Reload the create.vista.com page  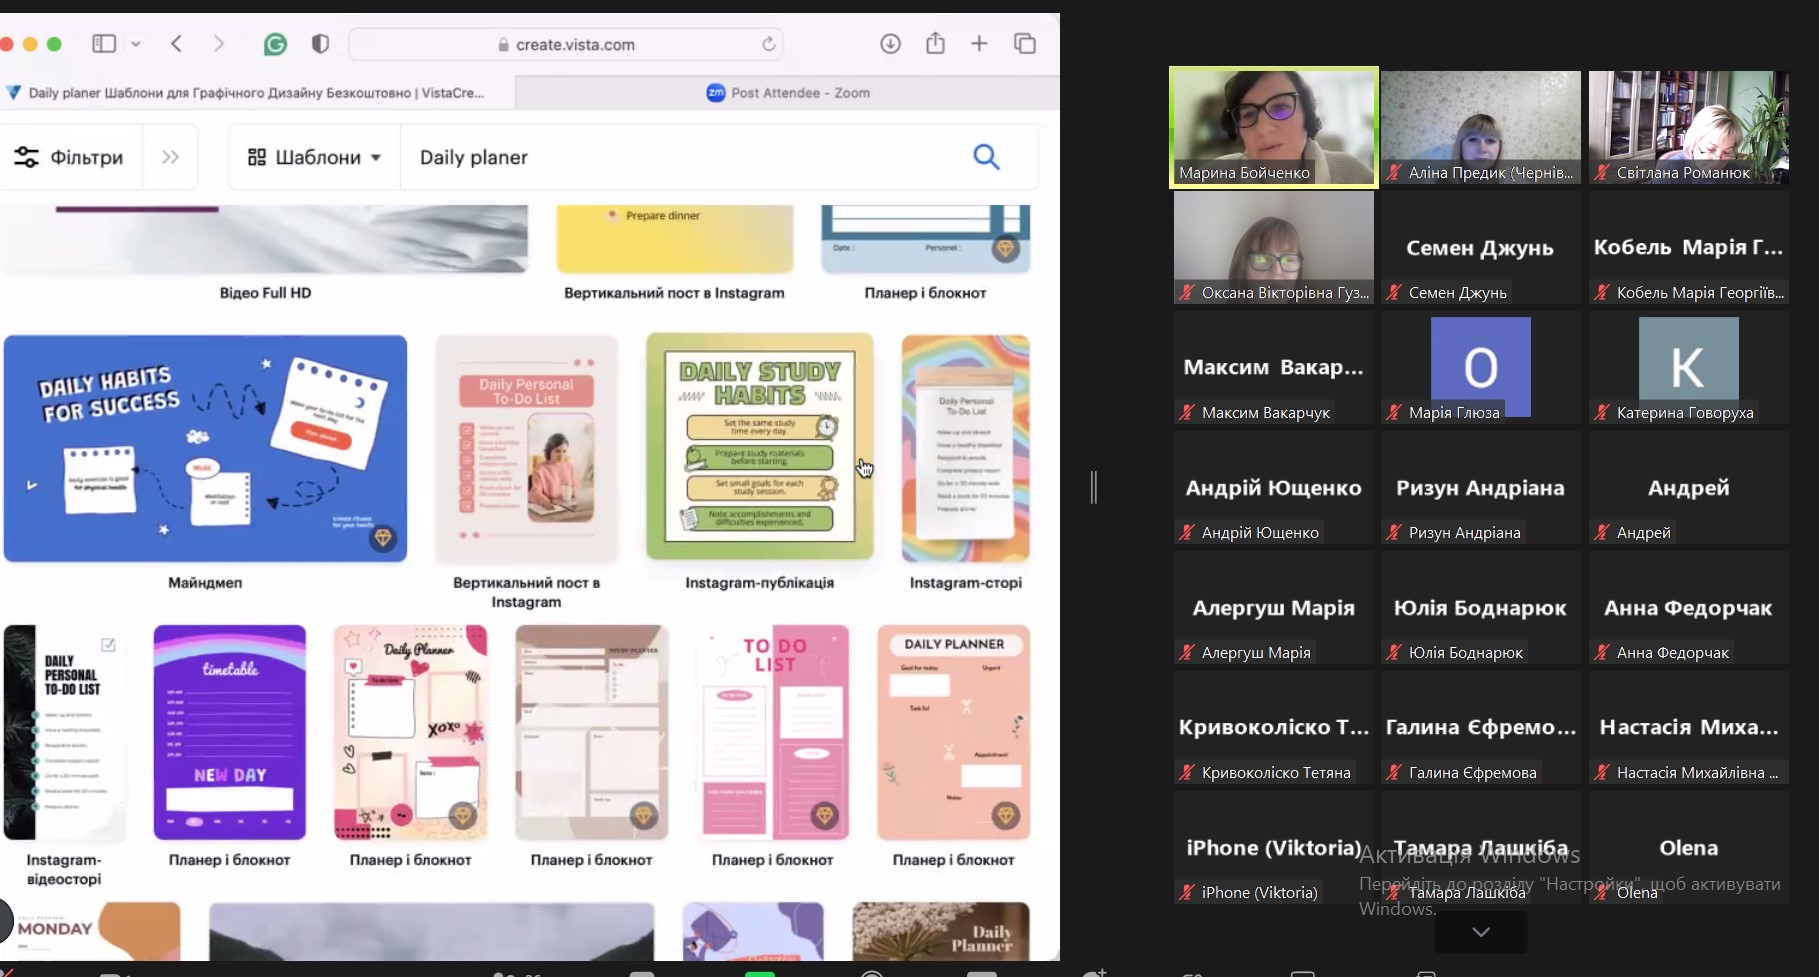coord(768,44)
